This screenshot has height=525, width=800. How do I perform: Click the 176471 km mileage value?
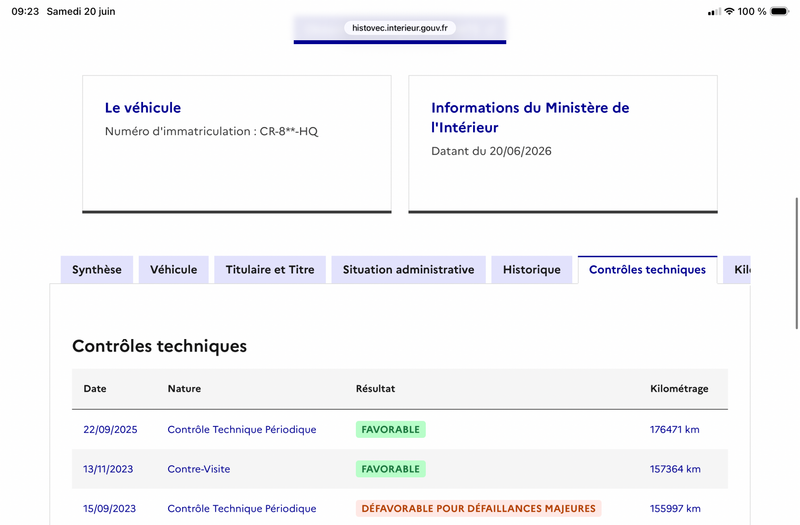(674, 430)
